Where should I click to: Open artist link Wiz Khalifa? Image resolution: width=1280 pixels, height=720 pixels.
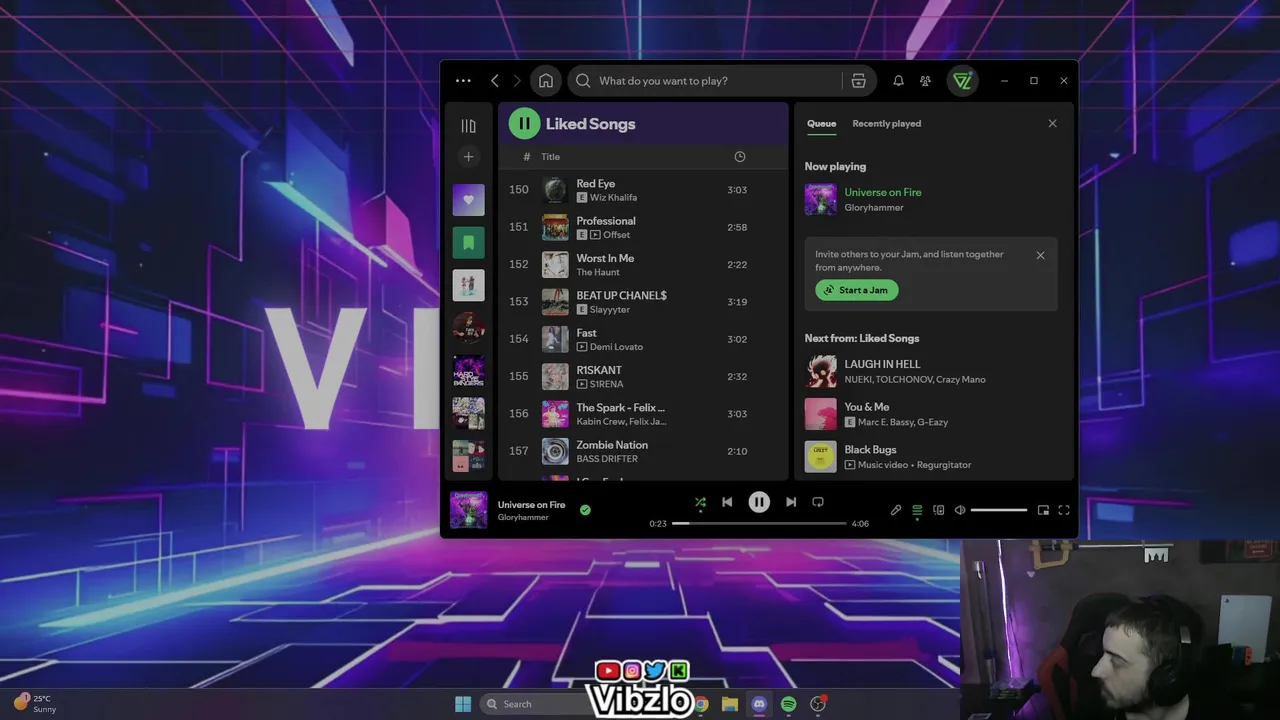coord(613,198)
